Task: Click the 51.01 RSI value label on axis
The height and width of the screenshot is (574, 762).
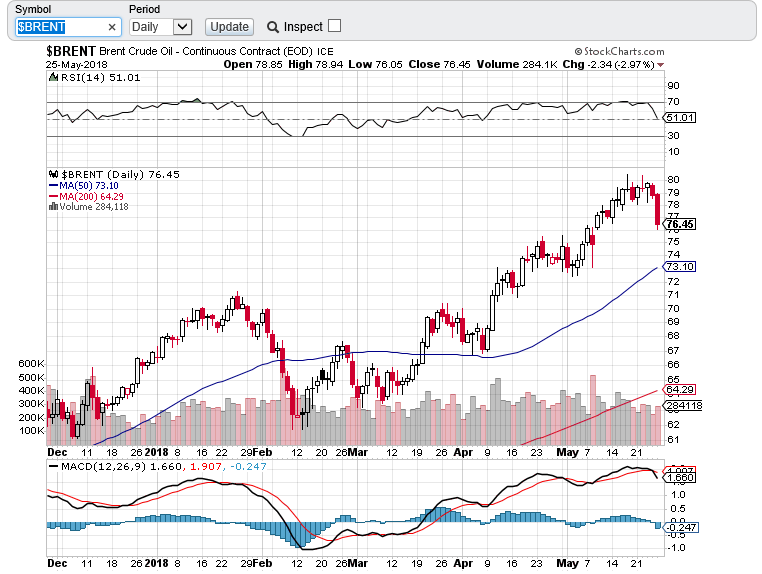Action: [x=680, y=117]
